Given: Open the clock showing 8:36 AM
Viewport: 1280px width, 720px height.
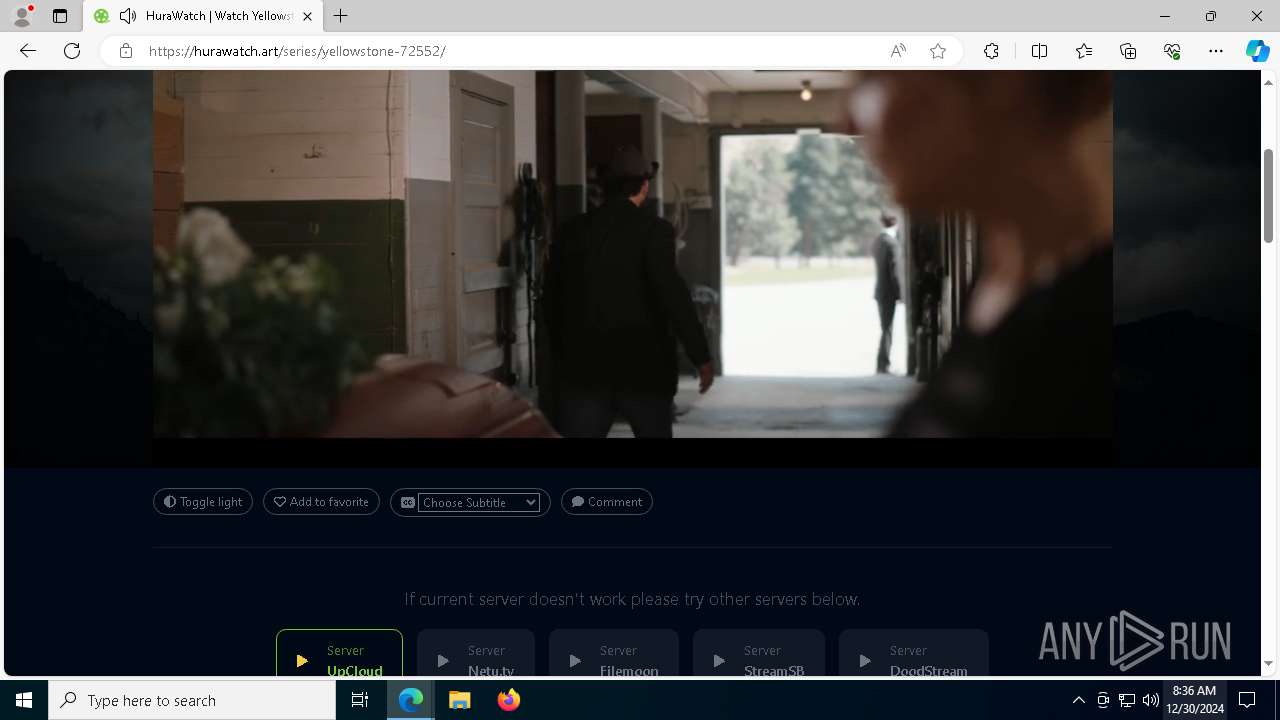Looking at the screenshot, I should click(1195, 700).
